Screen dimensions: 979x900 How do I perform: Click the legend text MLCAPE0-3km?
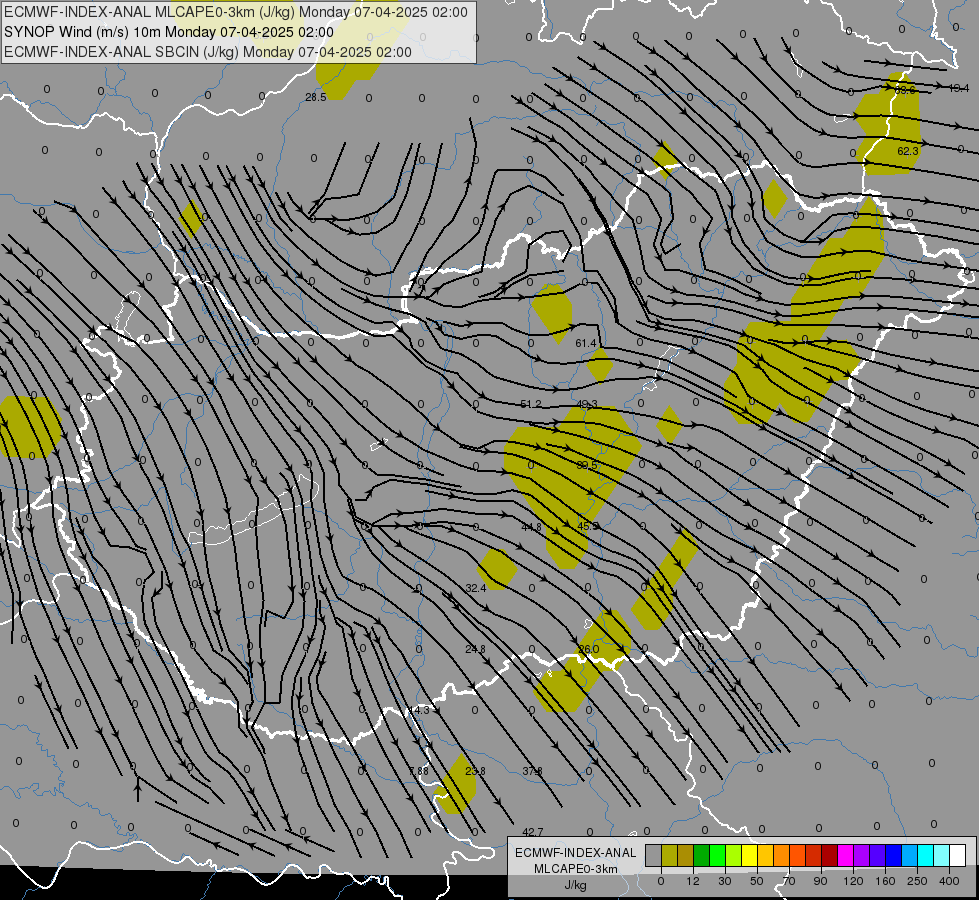576,869
